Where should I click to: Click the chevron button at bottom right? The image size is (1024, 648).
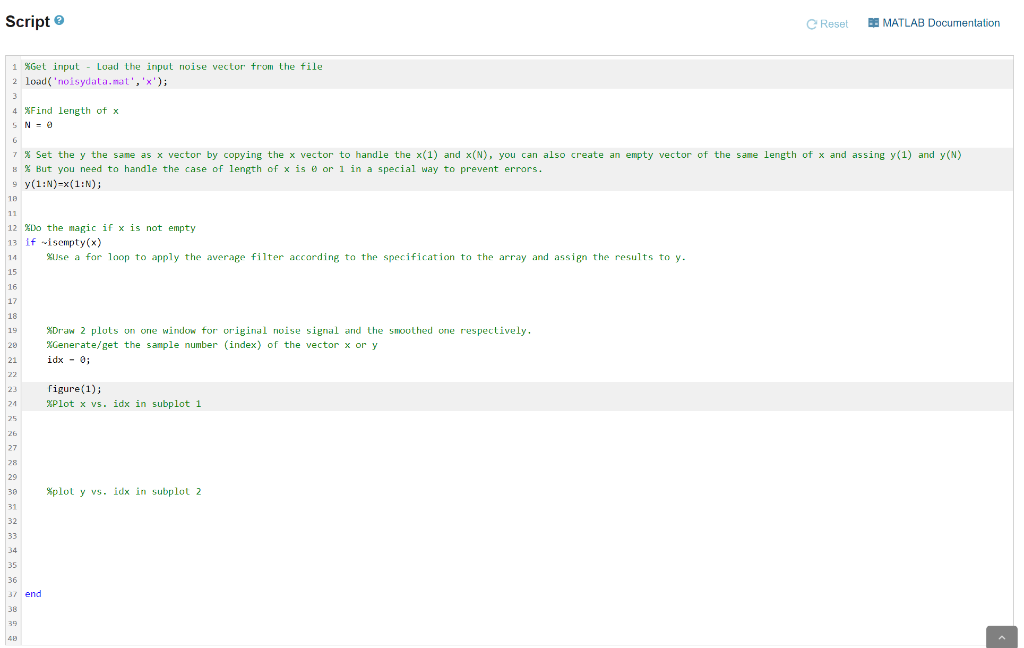(x=1000, y=636)
